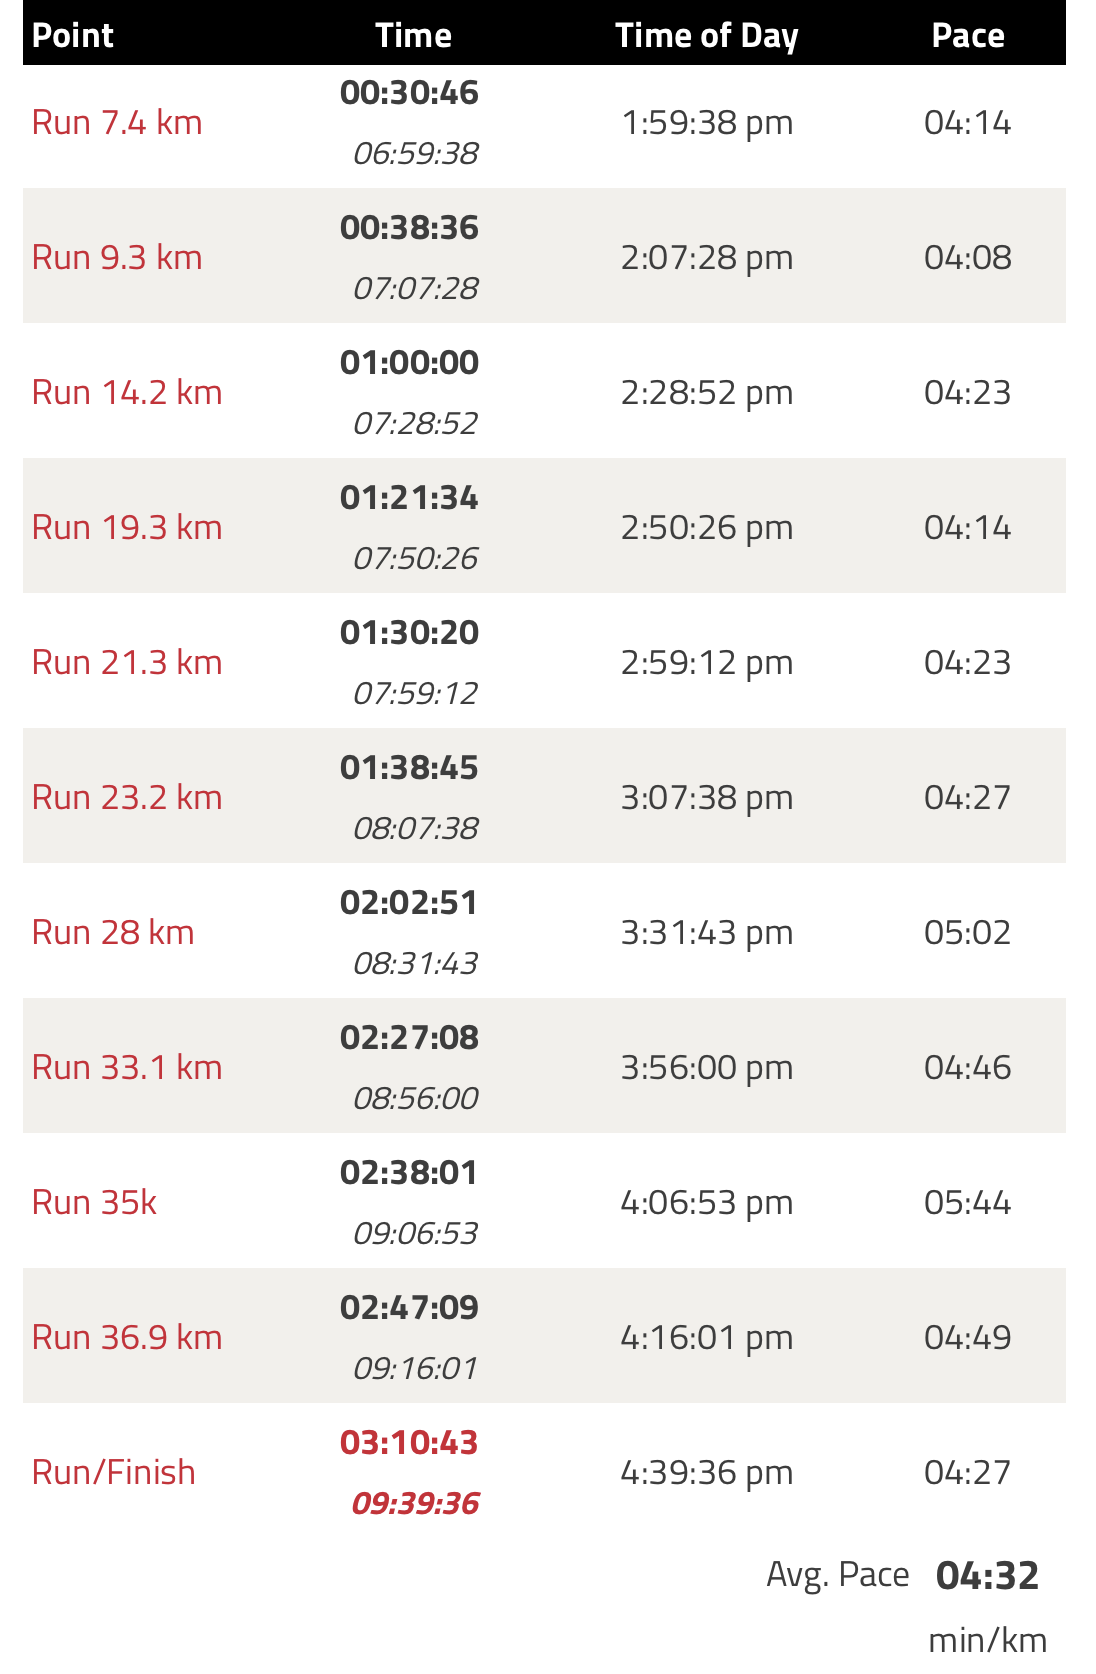This screenshot has width=1096, height=1674.
Task: Open the Run 9.3 km split link
Action: pyautogui.click(x=117, y=258)
